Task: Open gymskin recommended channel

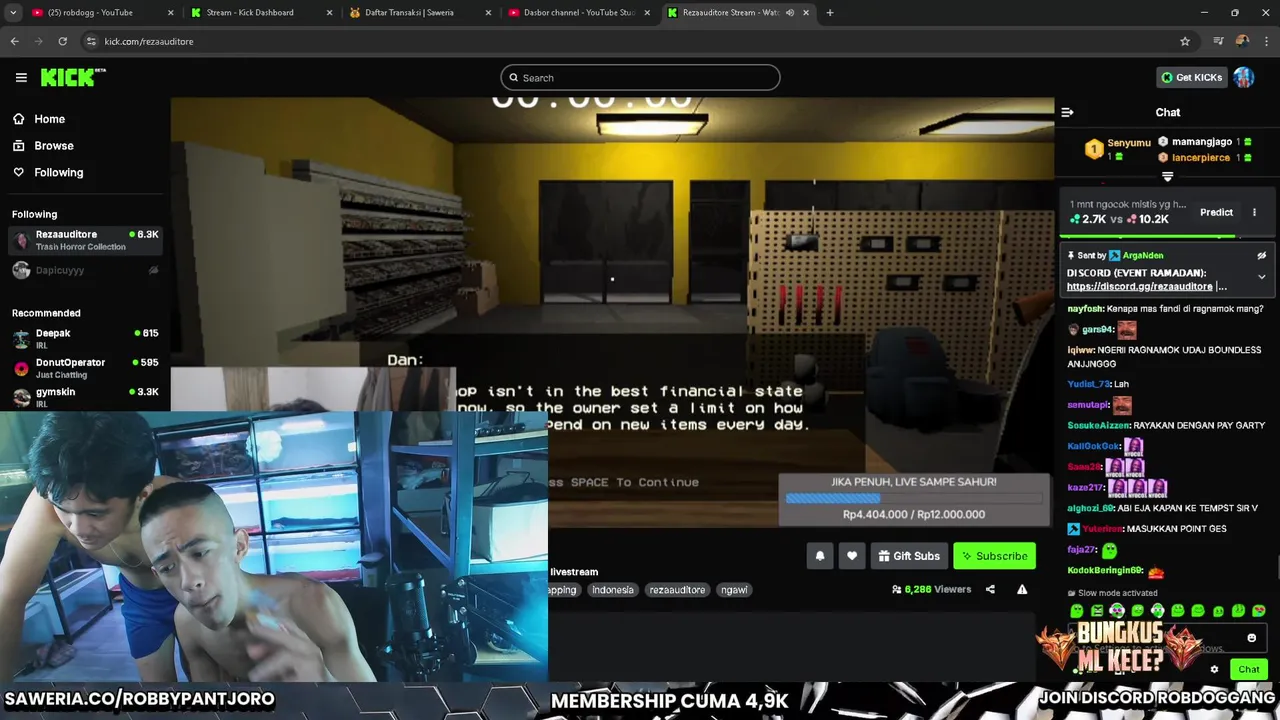Action: tap(85, 397)
